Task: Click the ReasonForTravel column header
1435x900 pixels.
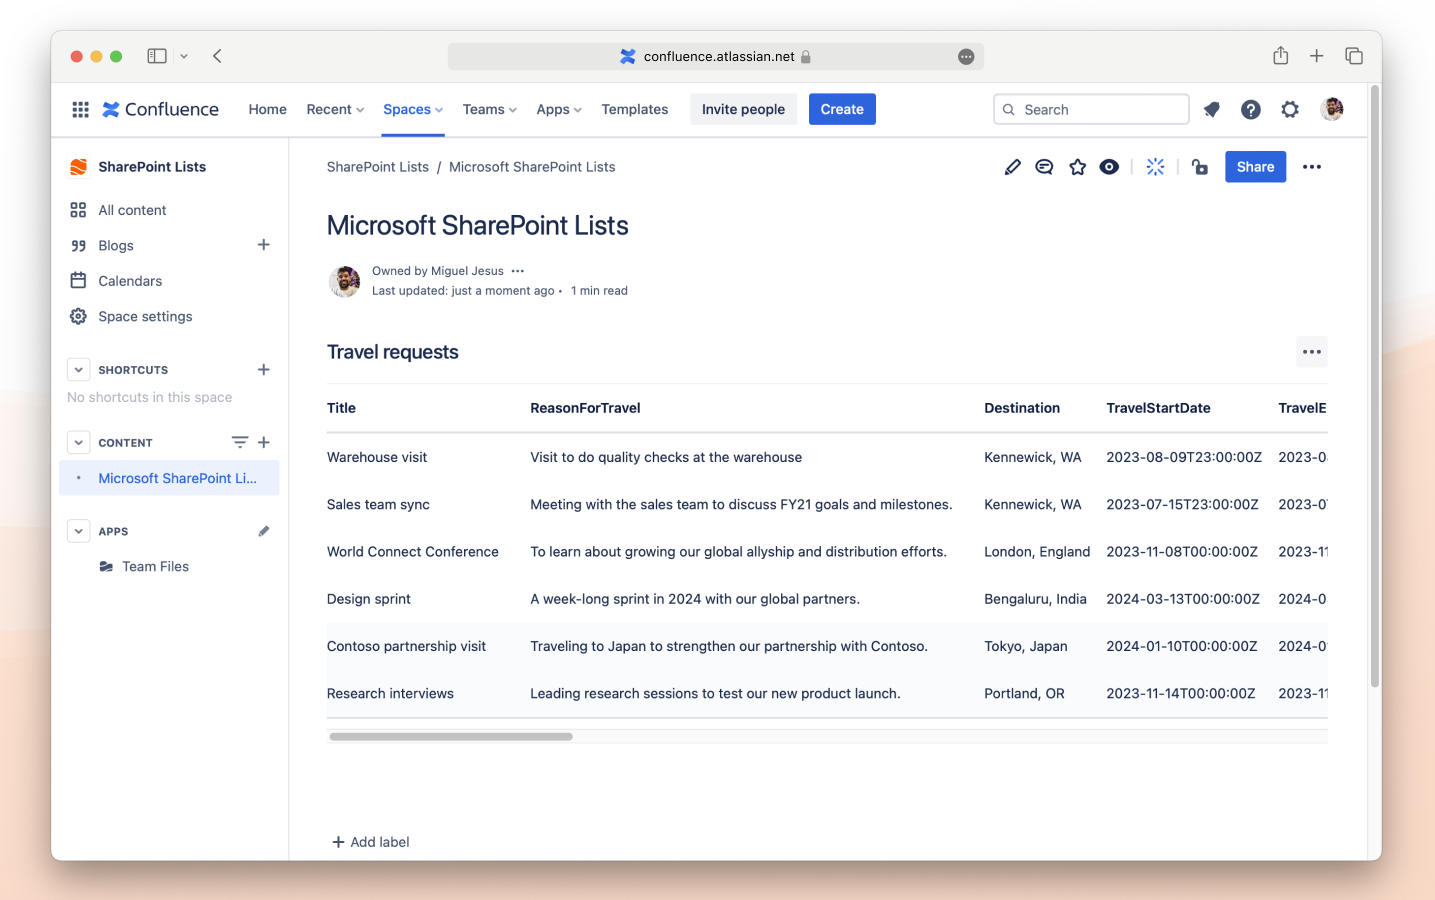Action: pyautogui.click(x=585, y=408)
